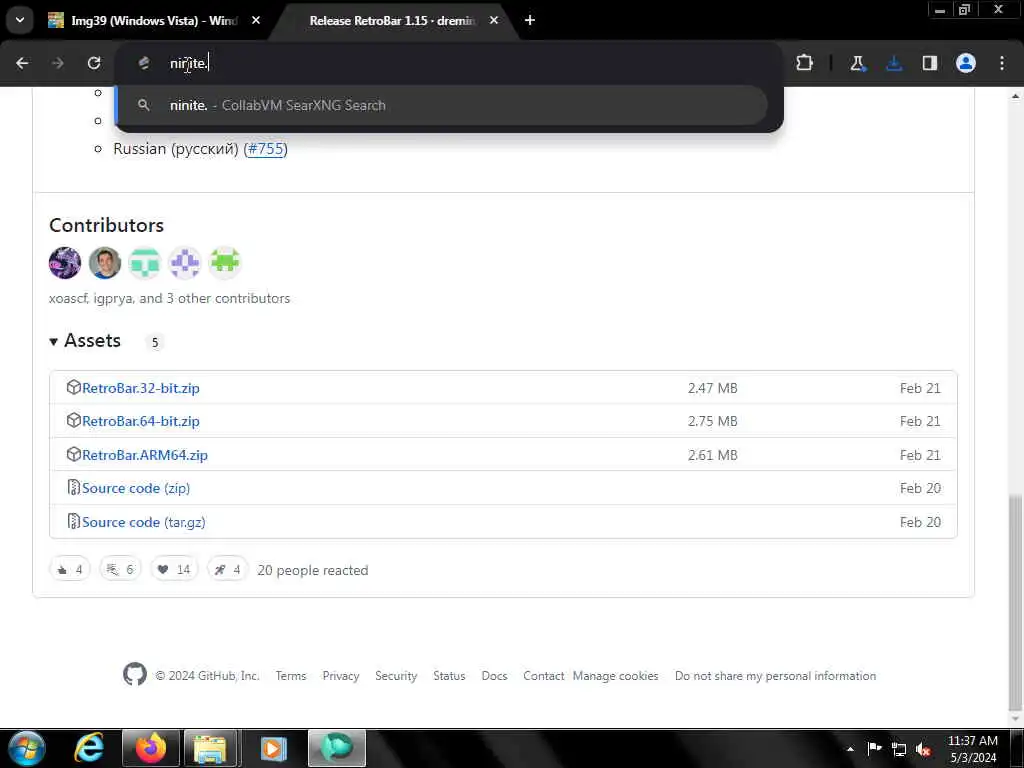Reload the page with the refresh icon
Image resolution: width=1024 pixels, height=768 pixels.
(94, 63)
